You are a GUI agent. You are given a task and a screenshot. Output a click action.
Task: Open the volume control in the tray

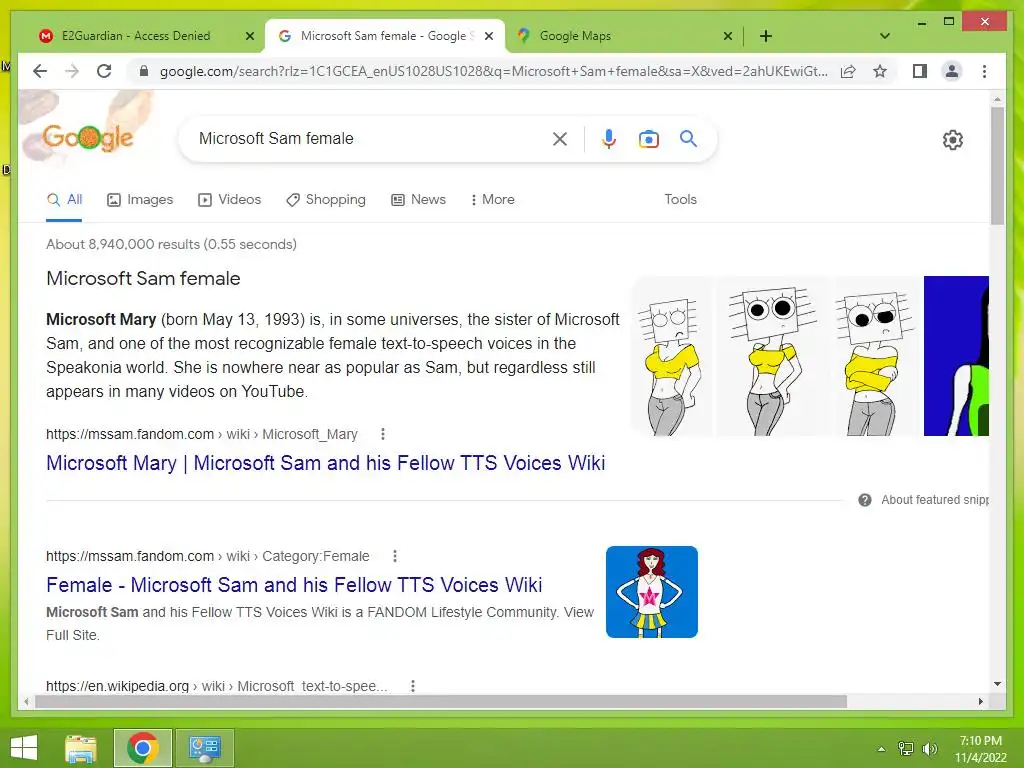930,749
